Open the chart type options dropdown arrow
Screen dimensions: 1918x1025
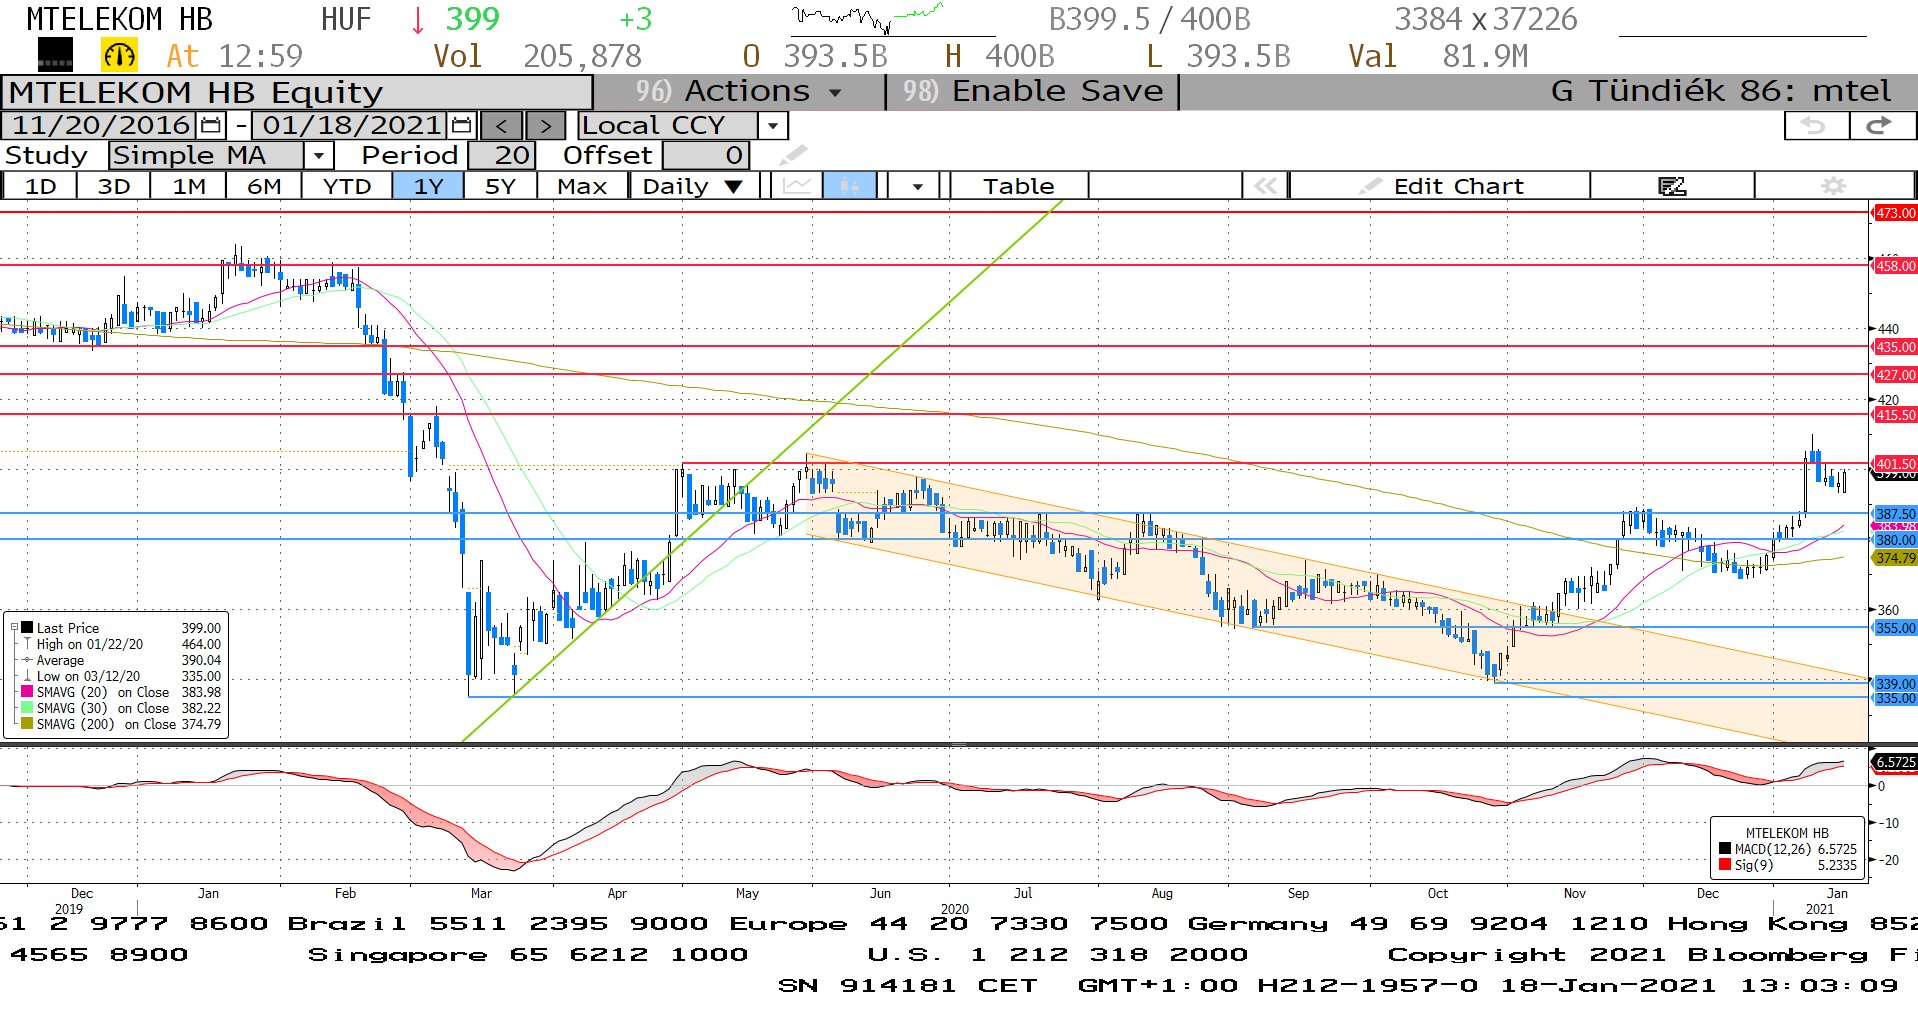click(x=917, y=186)
